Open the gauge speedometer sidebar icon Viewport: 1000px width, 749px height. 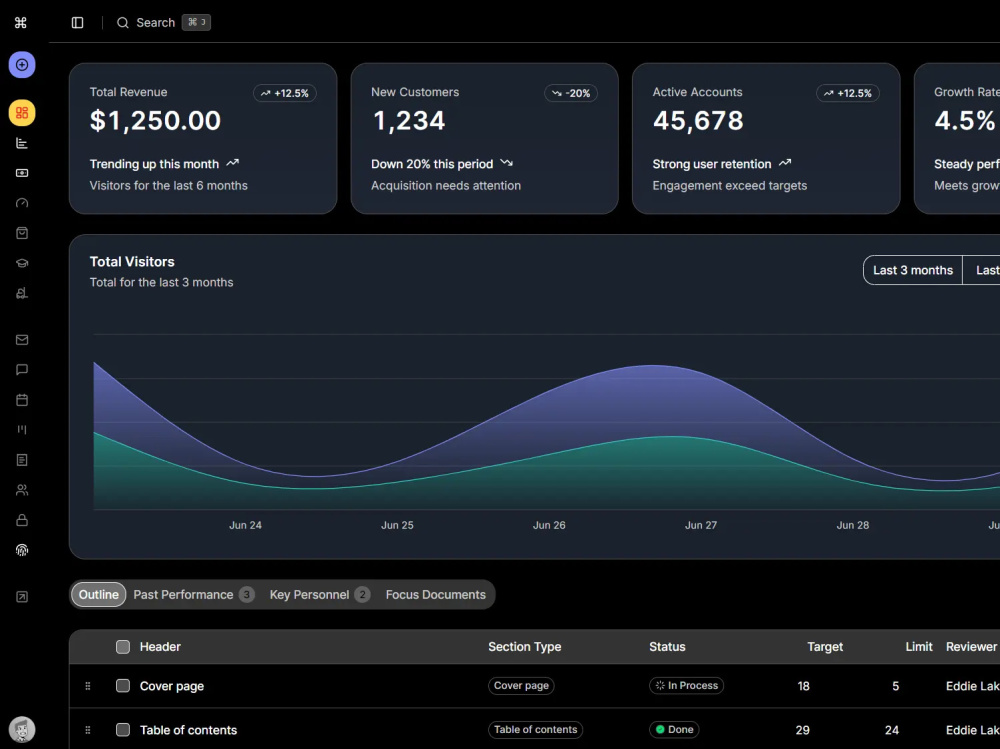tap(22, 203)
